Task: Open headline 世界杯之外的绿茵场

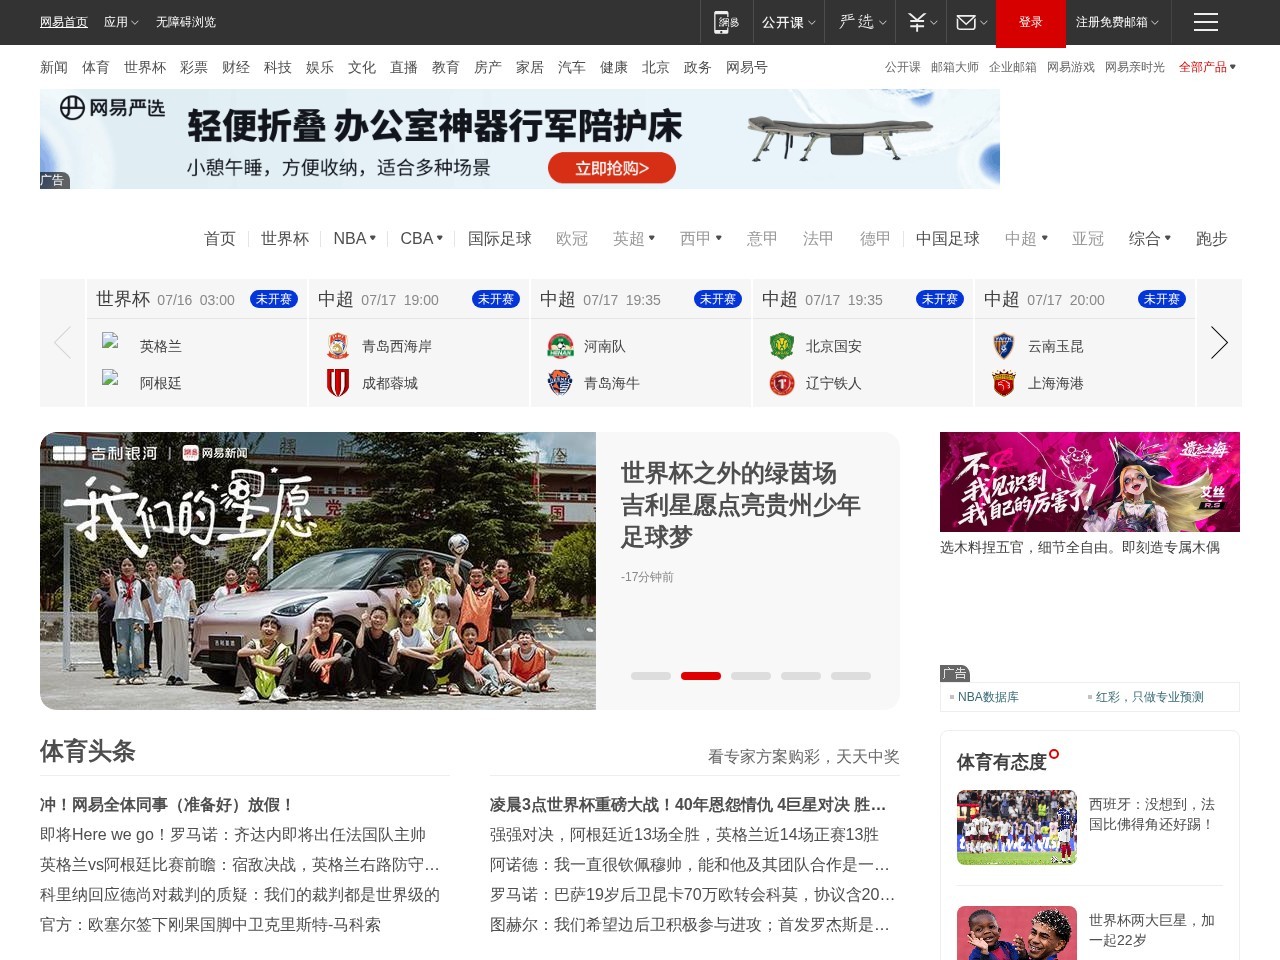Action: pyautogui.click(x=741, y=505)
